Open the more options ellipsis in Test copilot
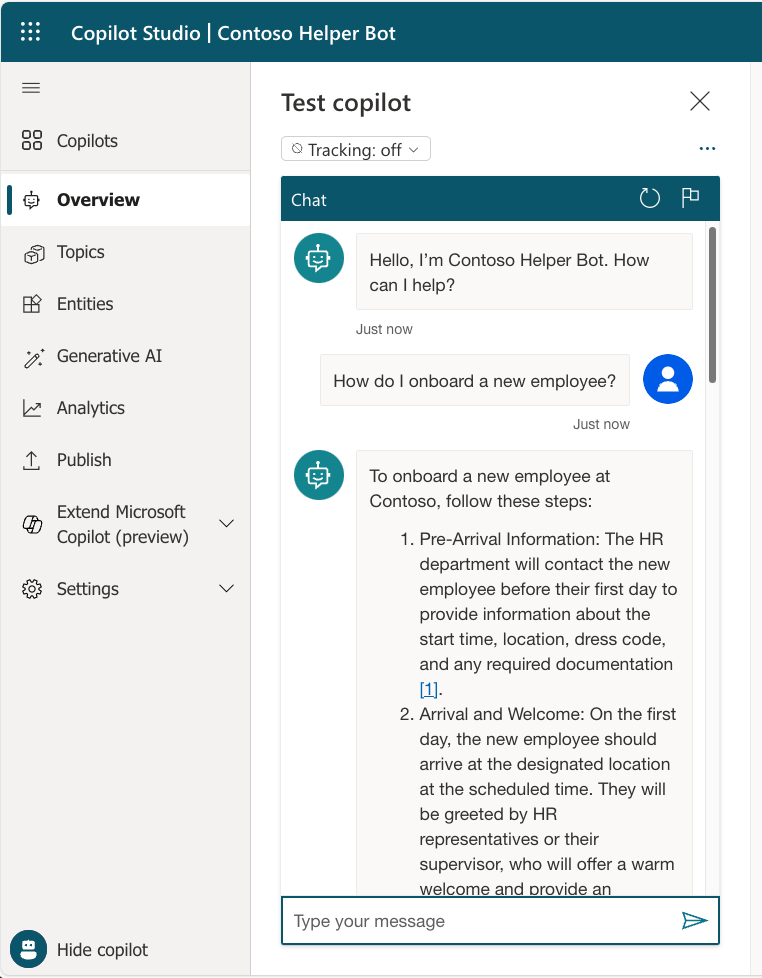 tap(707, 148)
